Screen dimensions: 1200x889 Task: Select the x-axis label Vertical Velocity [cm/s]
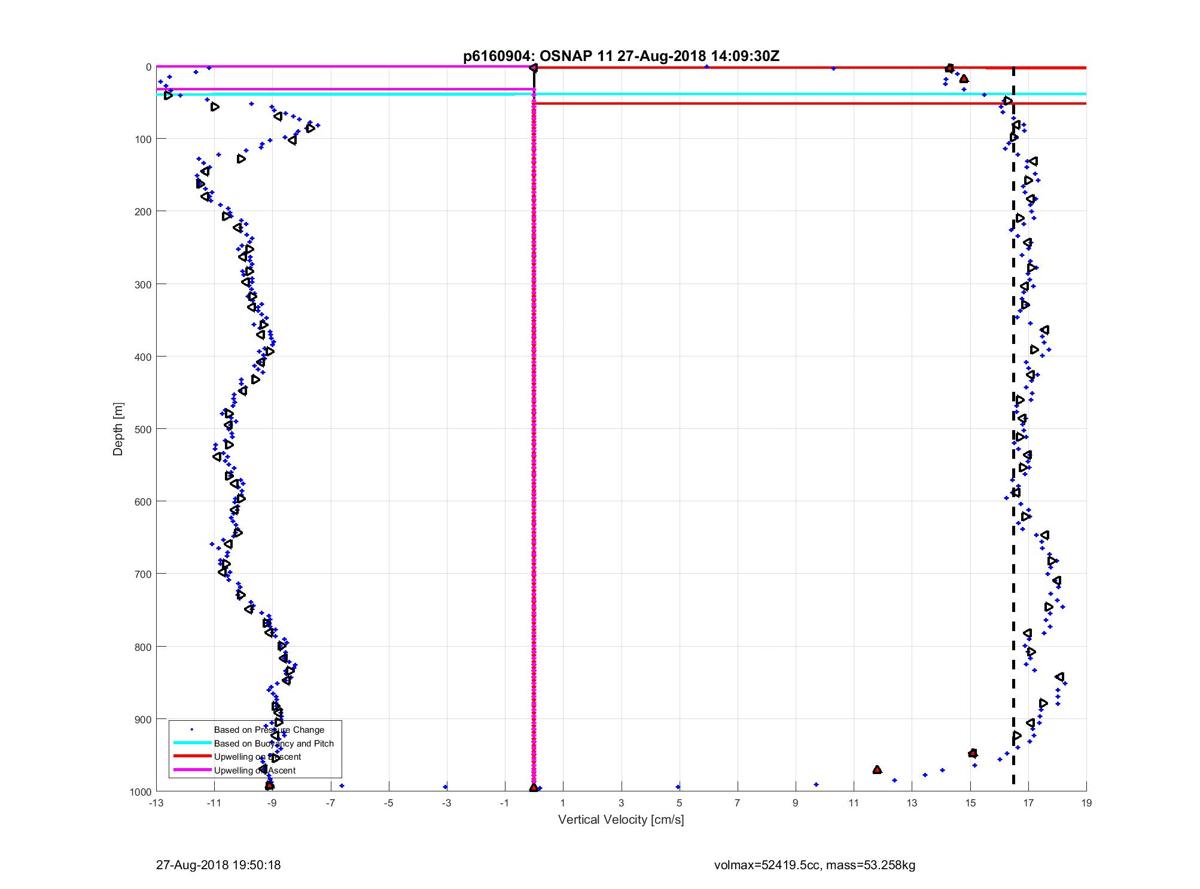(x=620, y=820)
